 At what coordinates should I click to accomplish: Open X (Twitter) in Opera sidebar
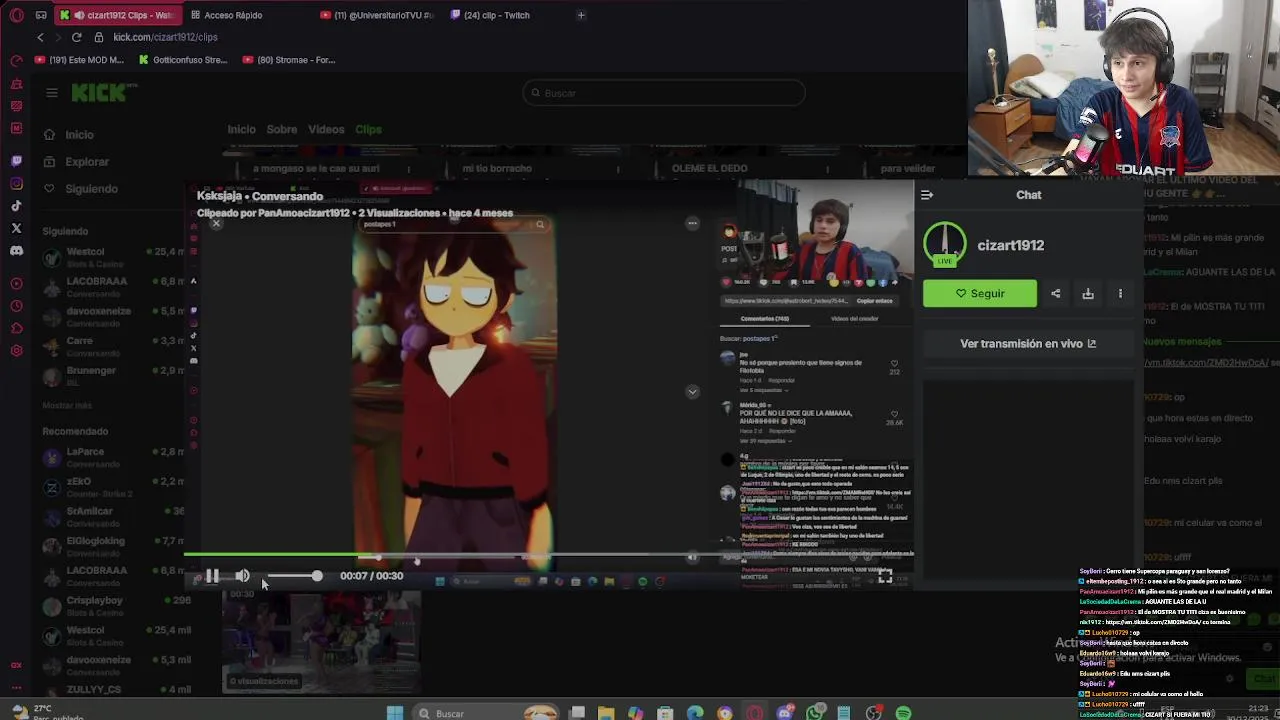[x=16, y=229]
